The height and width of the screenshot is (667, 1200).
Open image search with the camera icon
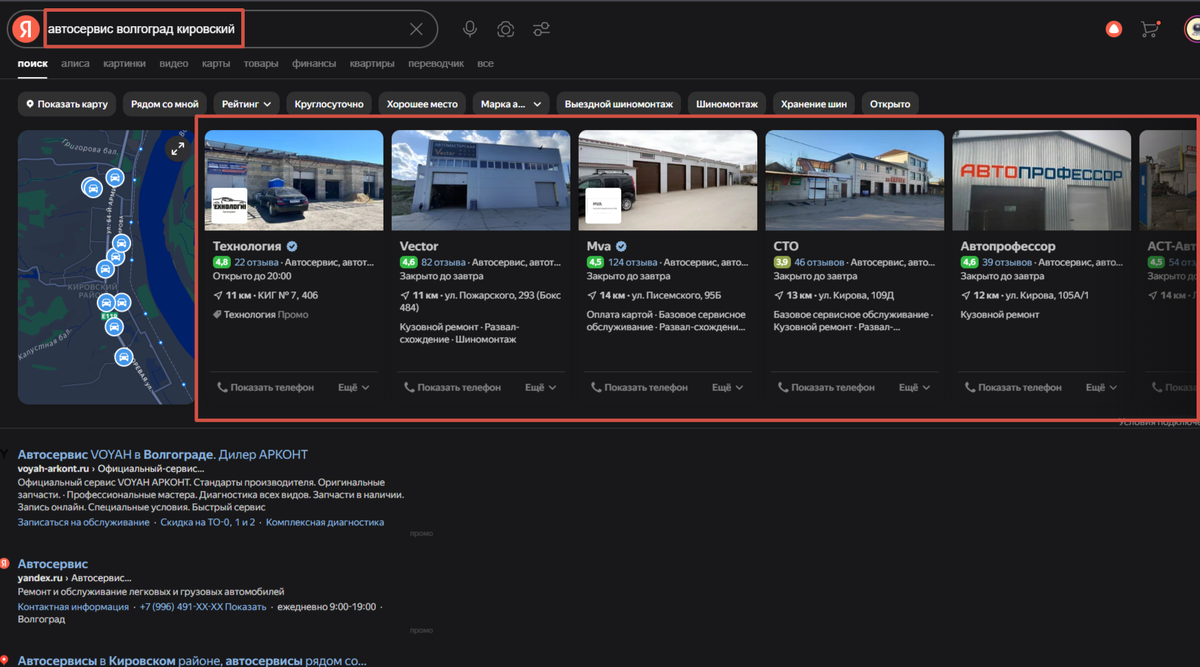(x=506, y=30)
